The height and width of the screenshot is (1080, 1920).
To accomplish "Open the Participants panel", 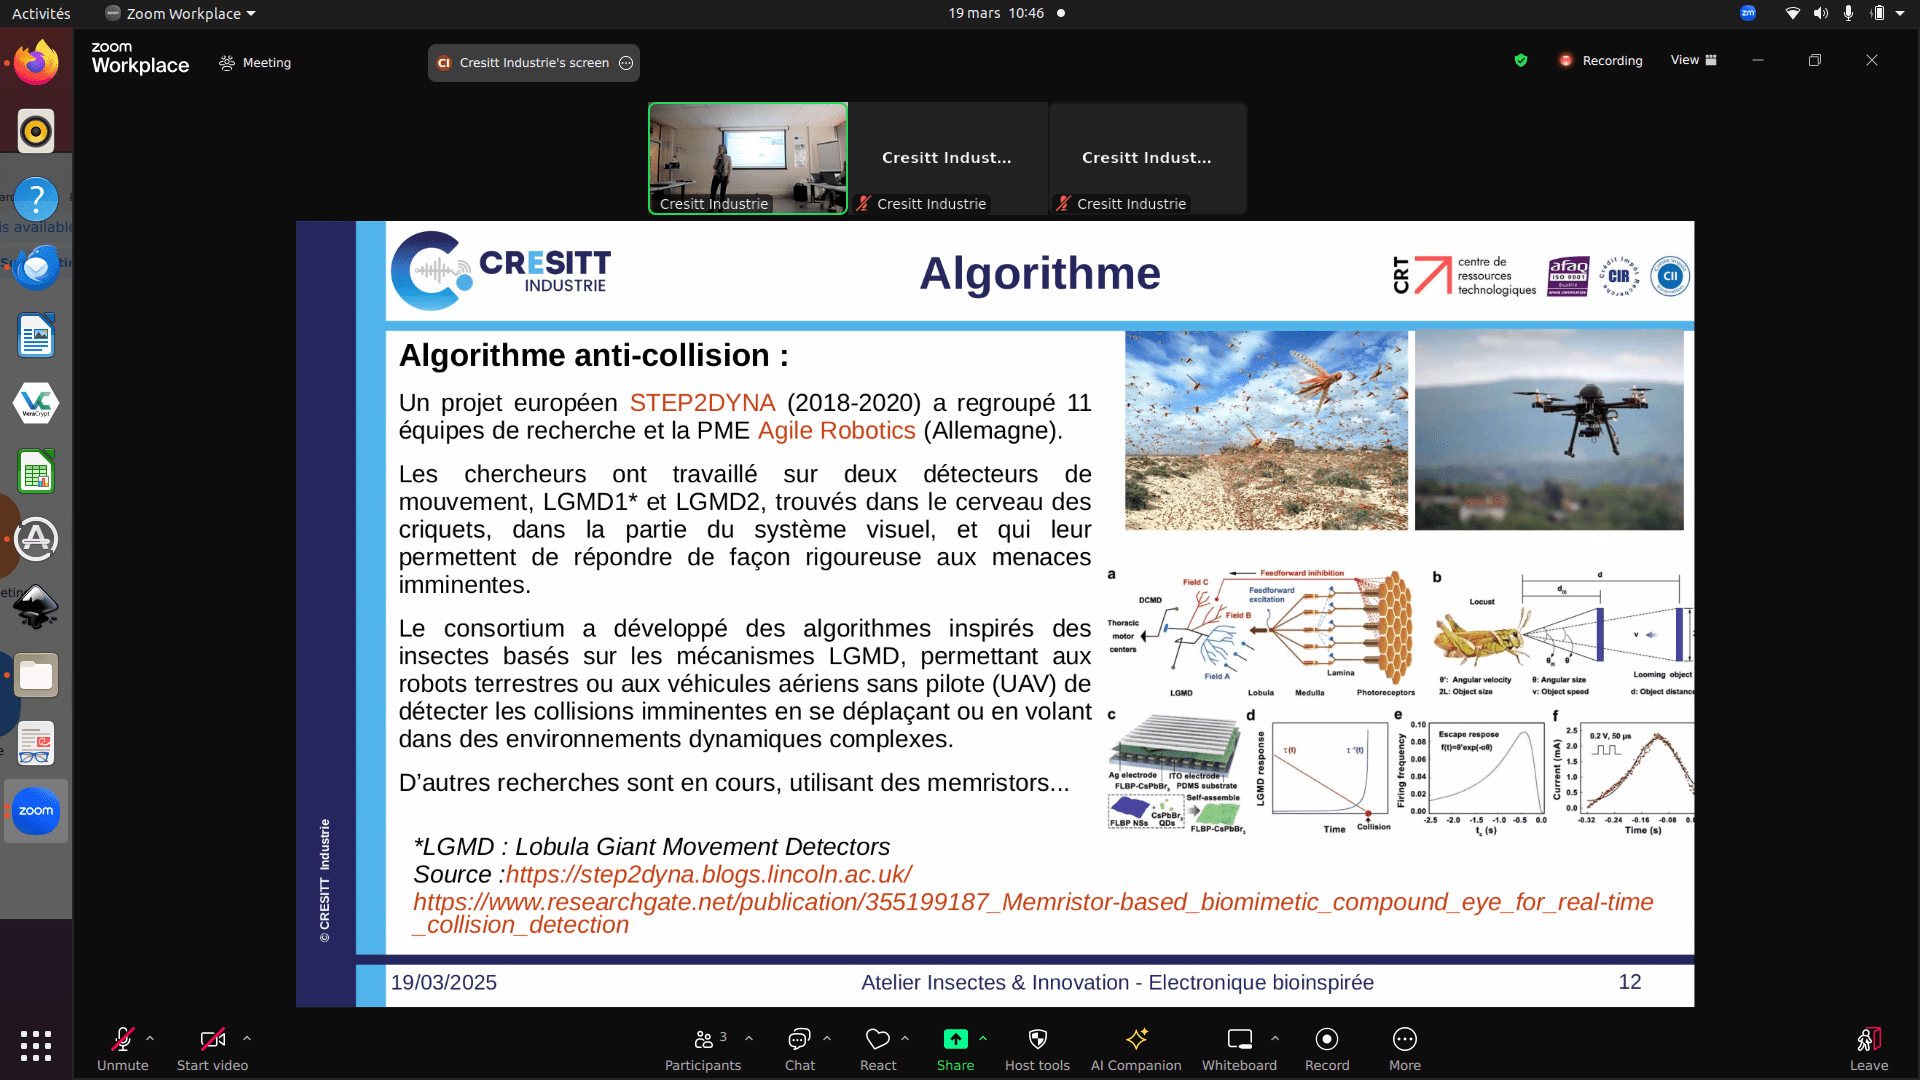I will [704, 1048].
